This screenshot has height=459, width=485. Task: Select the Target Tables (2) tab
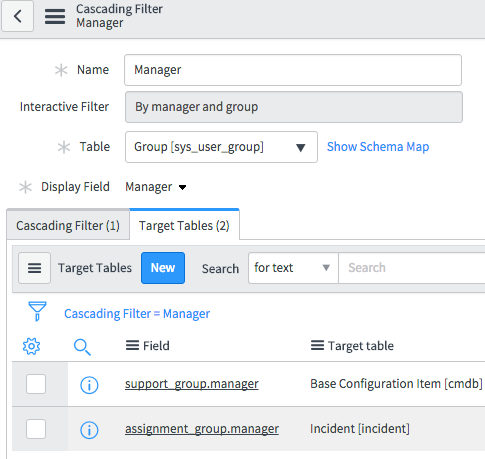(x=184, y=226)
